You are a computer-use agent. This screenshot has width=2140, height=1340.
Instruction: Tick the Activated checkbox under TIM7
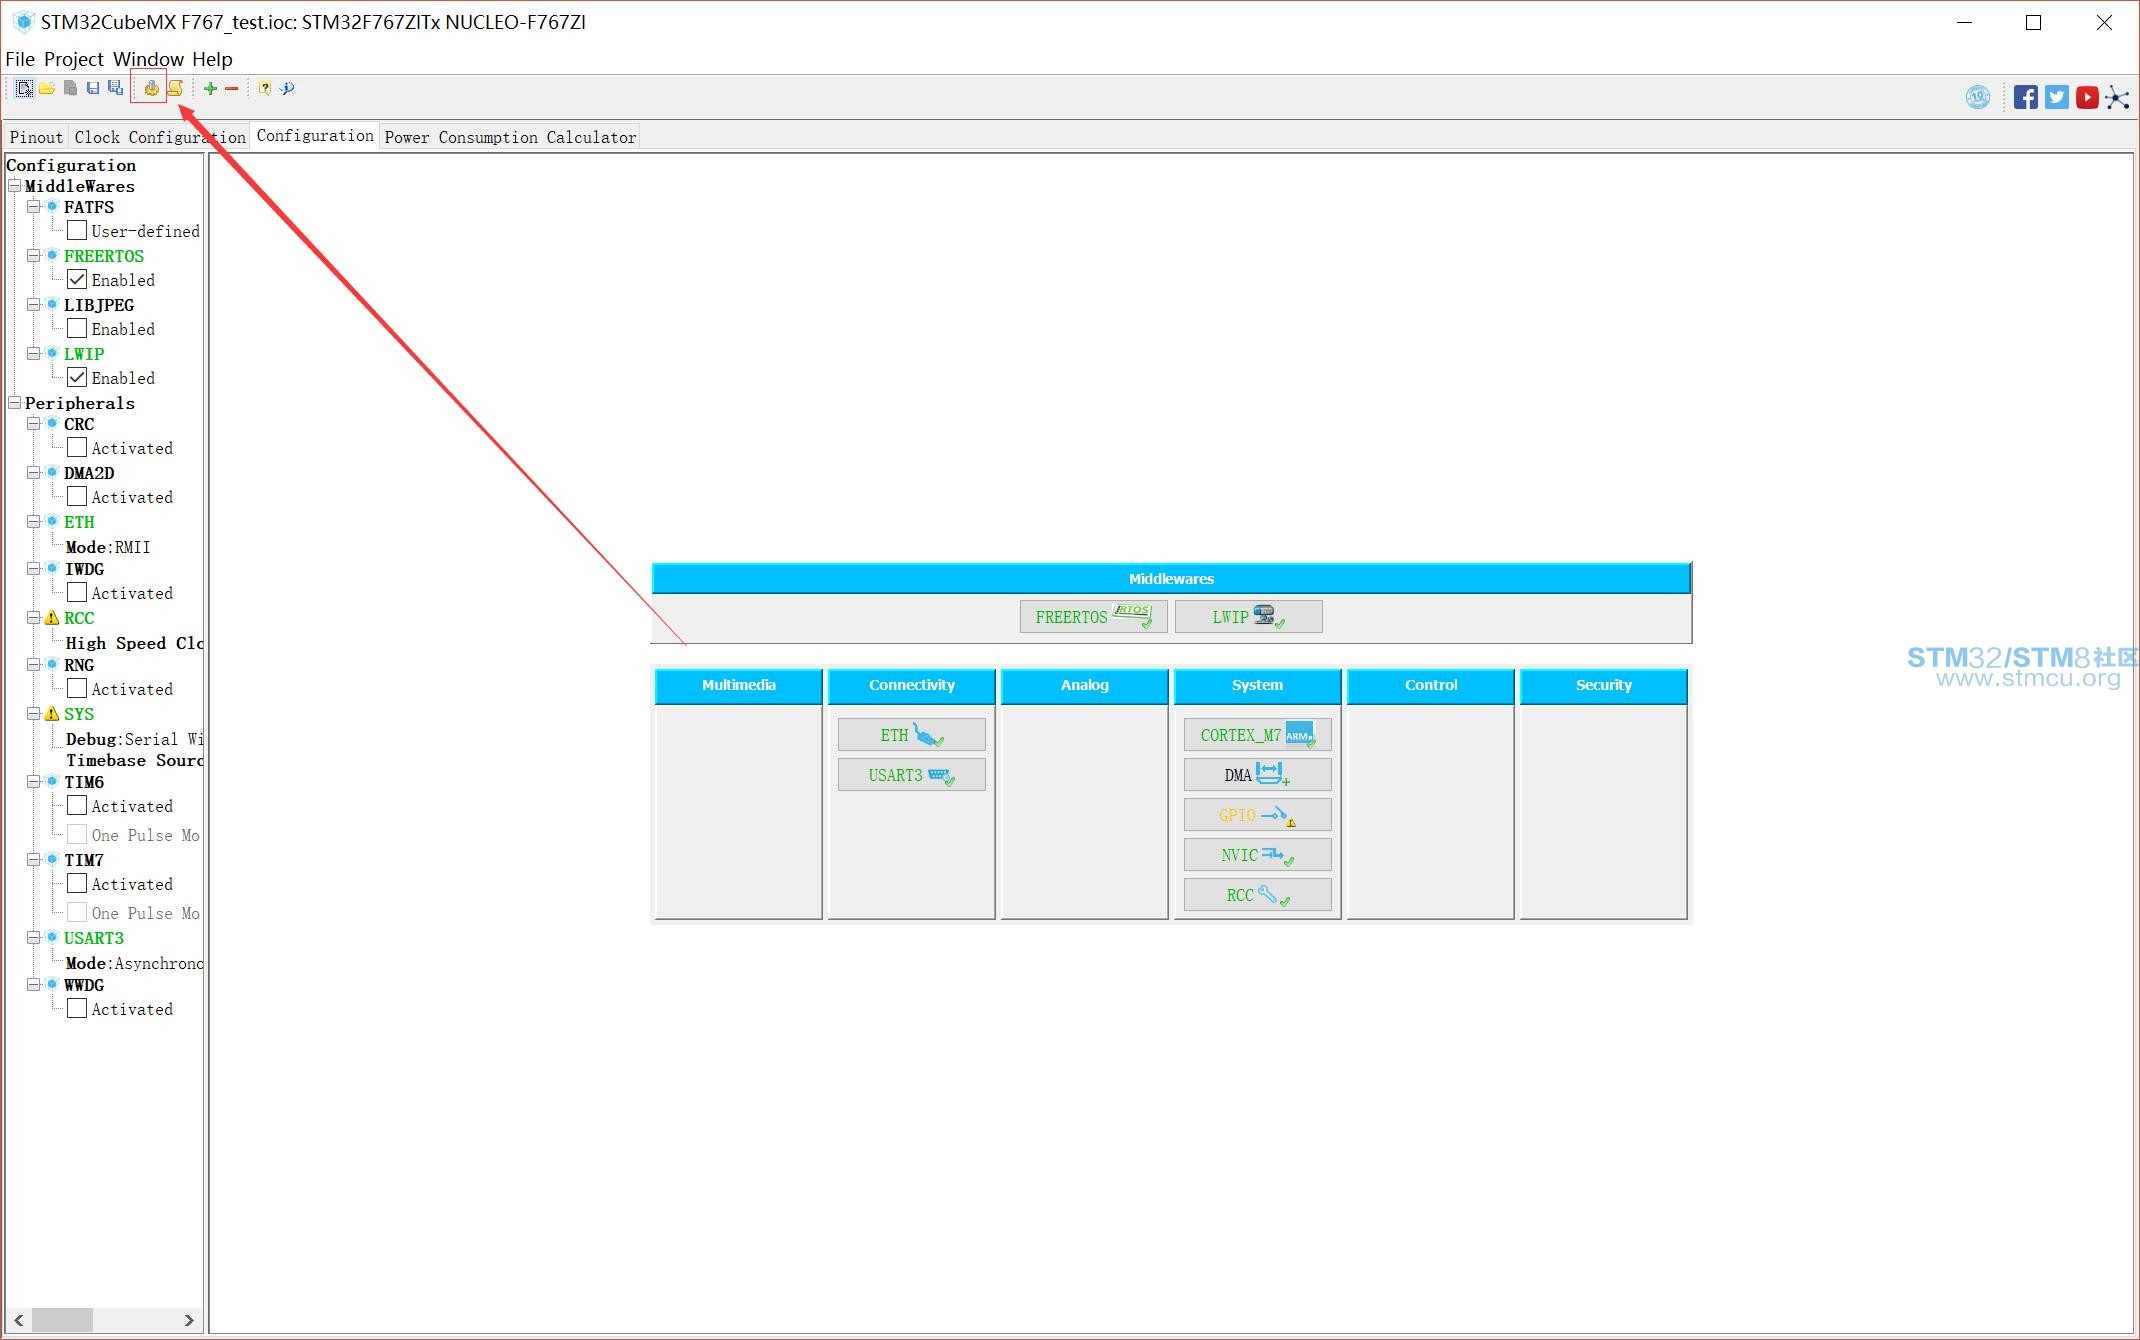[77, 884]
